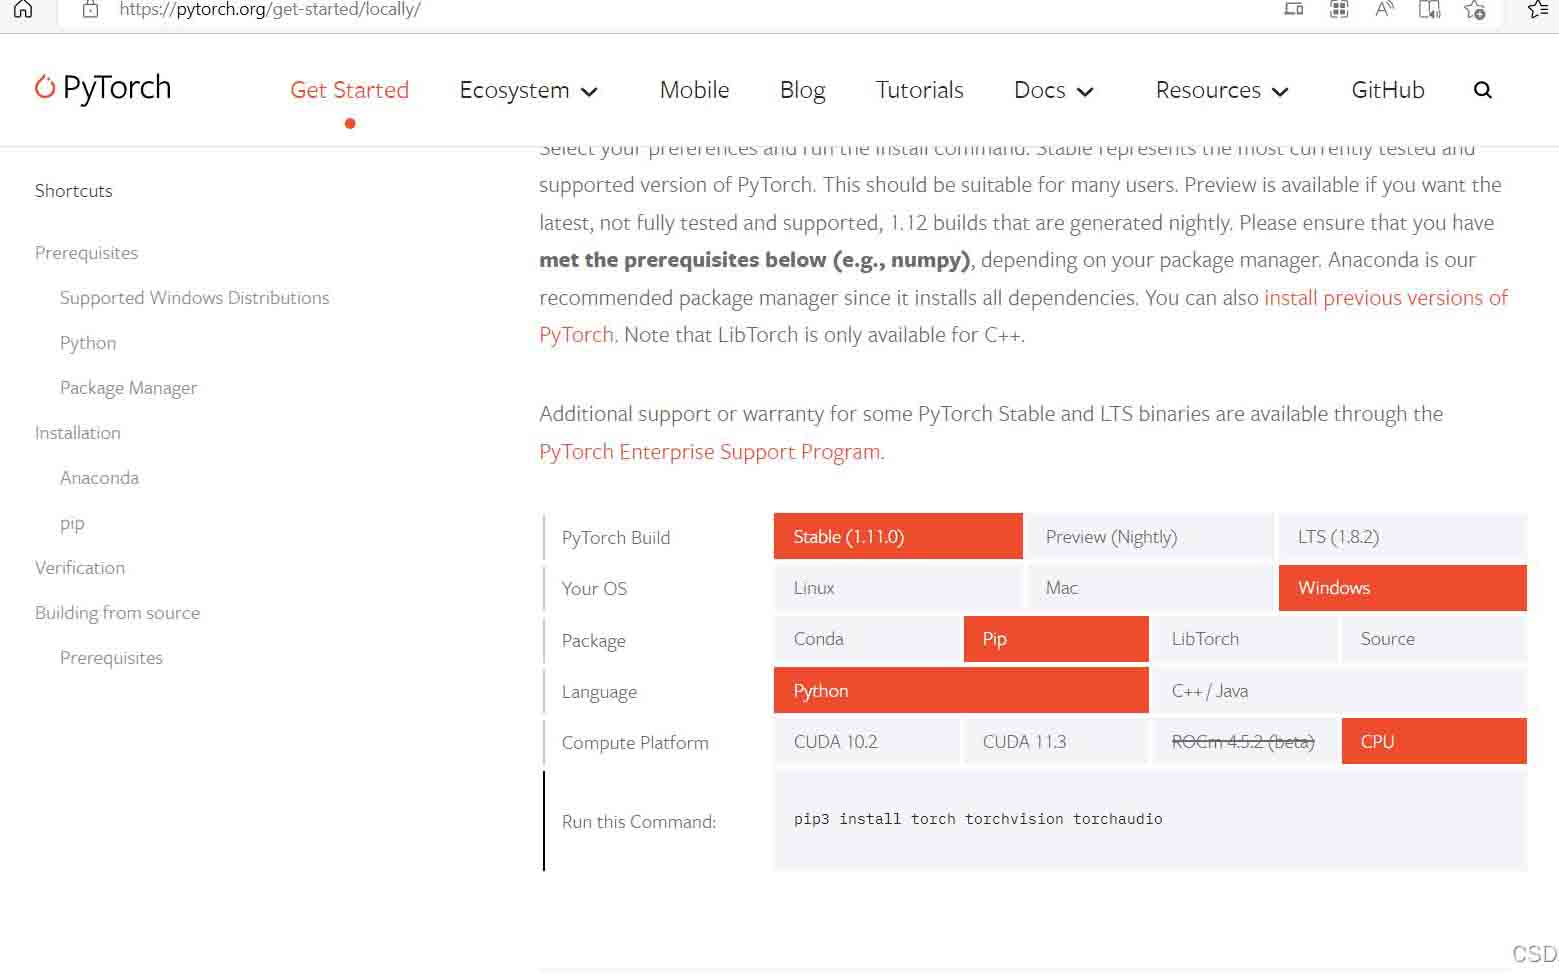Open the GitHub link in navigation
1559x975 pixels.
click(1387, 90)
